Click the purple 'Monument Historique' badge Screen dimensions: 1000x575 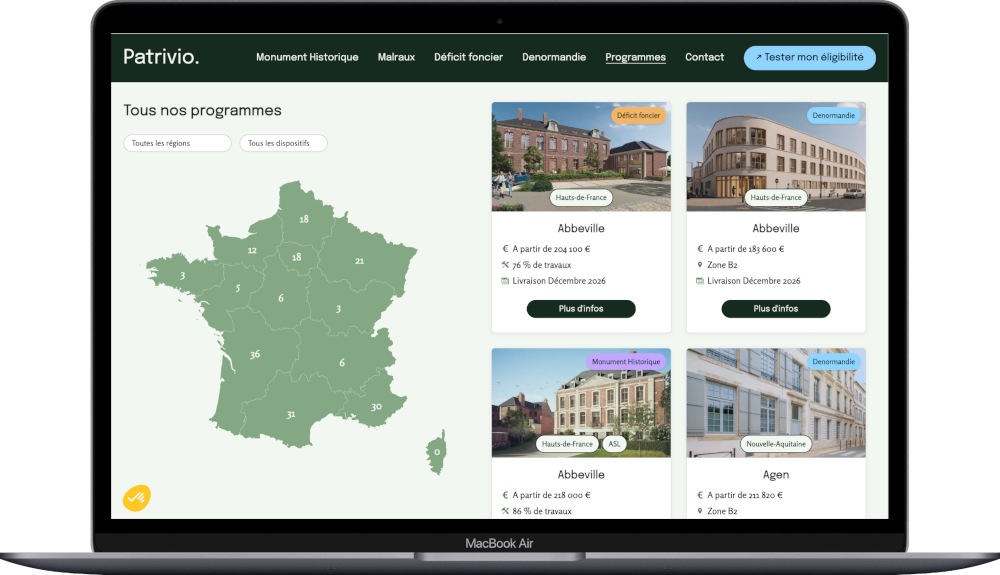click(626, 361)
